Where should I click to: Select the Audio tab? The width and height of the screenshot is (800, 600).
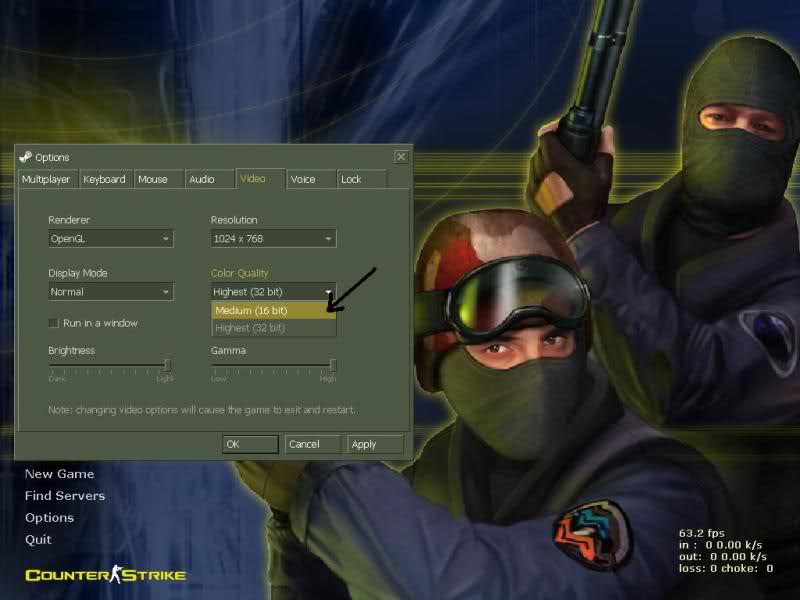click(209, 179)
